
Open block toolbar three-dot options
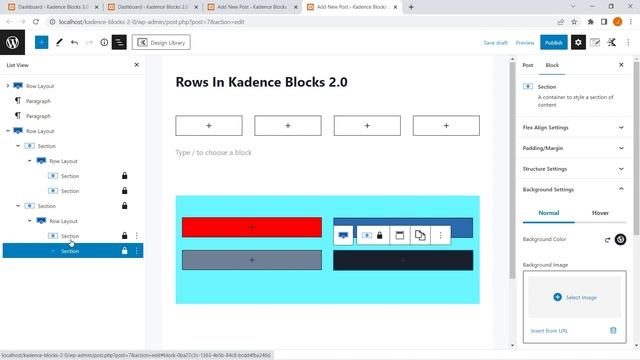[x=440, y=236]
